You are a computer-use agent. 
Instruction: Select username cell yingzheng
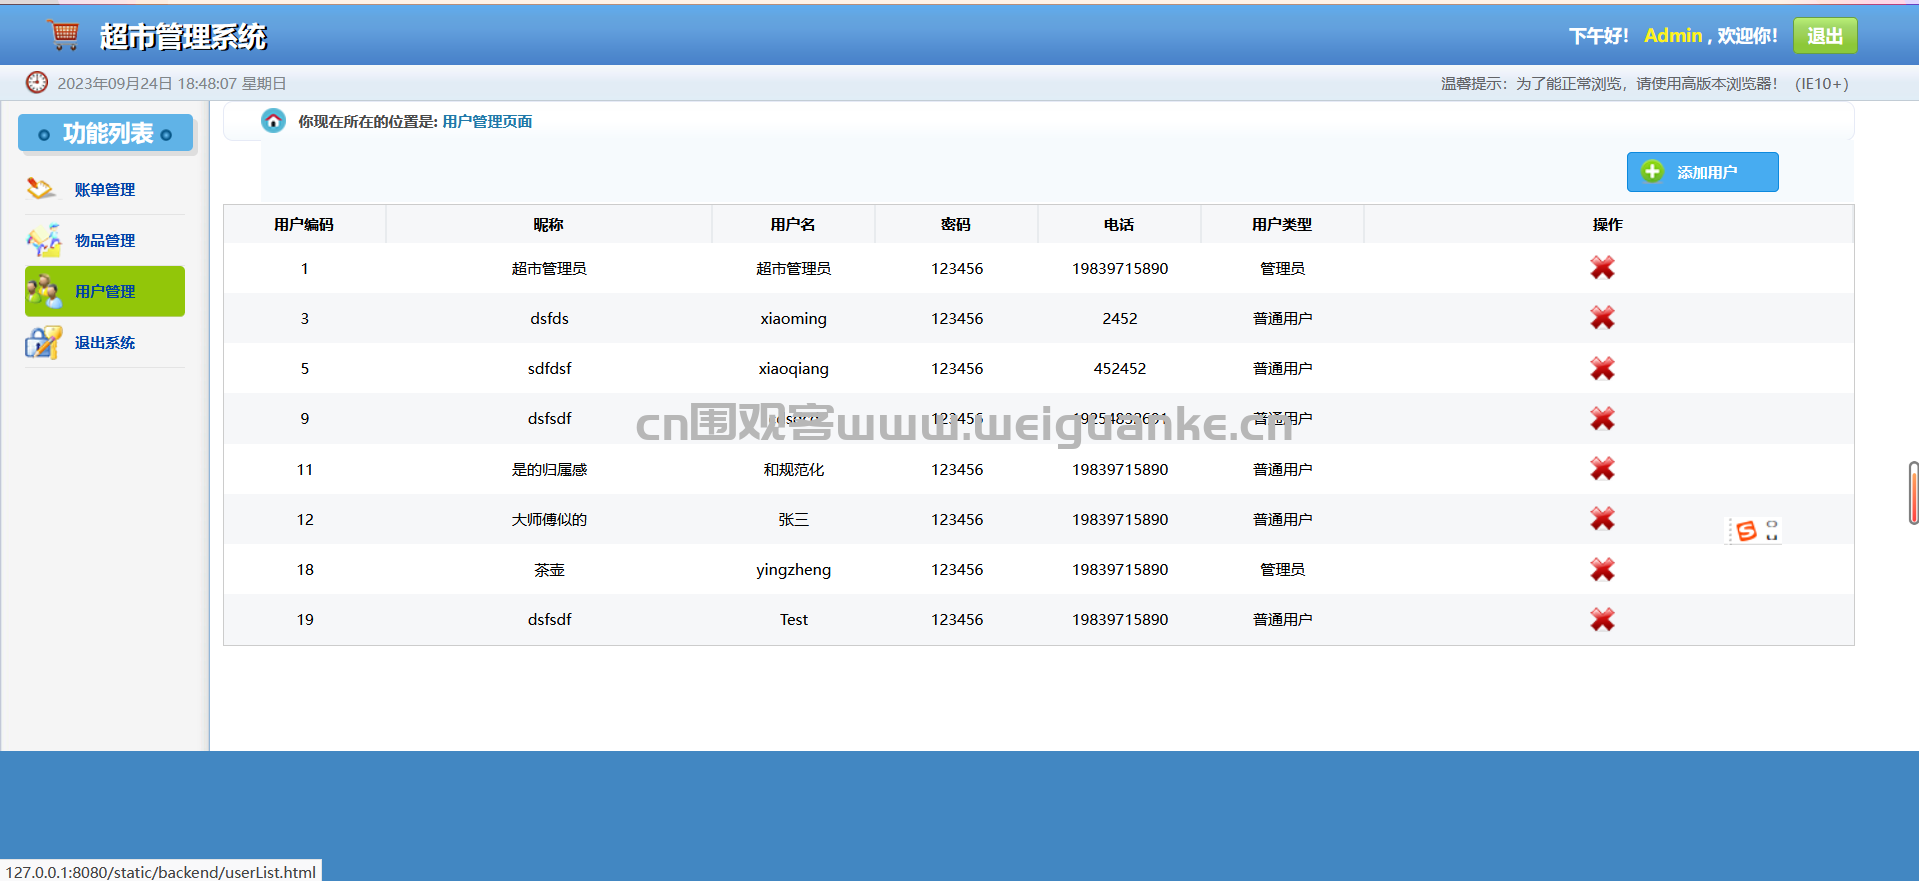click(793, 569)
